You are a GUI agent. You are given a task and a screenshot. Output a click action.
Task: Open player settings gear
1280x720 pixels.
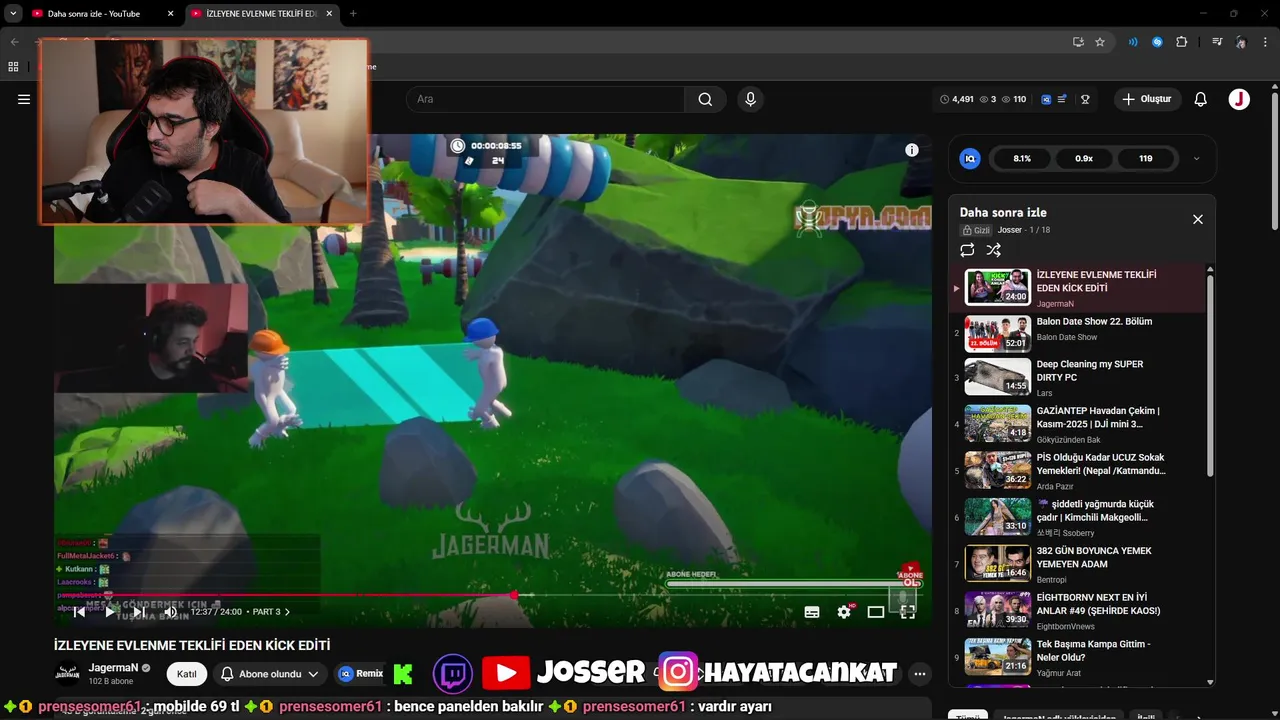844,612
